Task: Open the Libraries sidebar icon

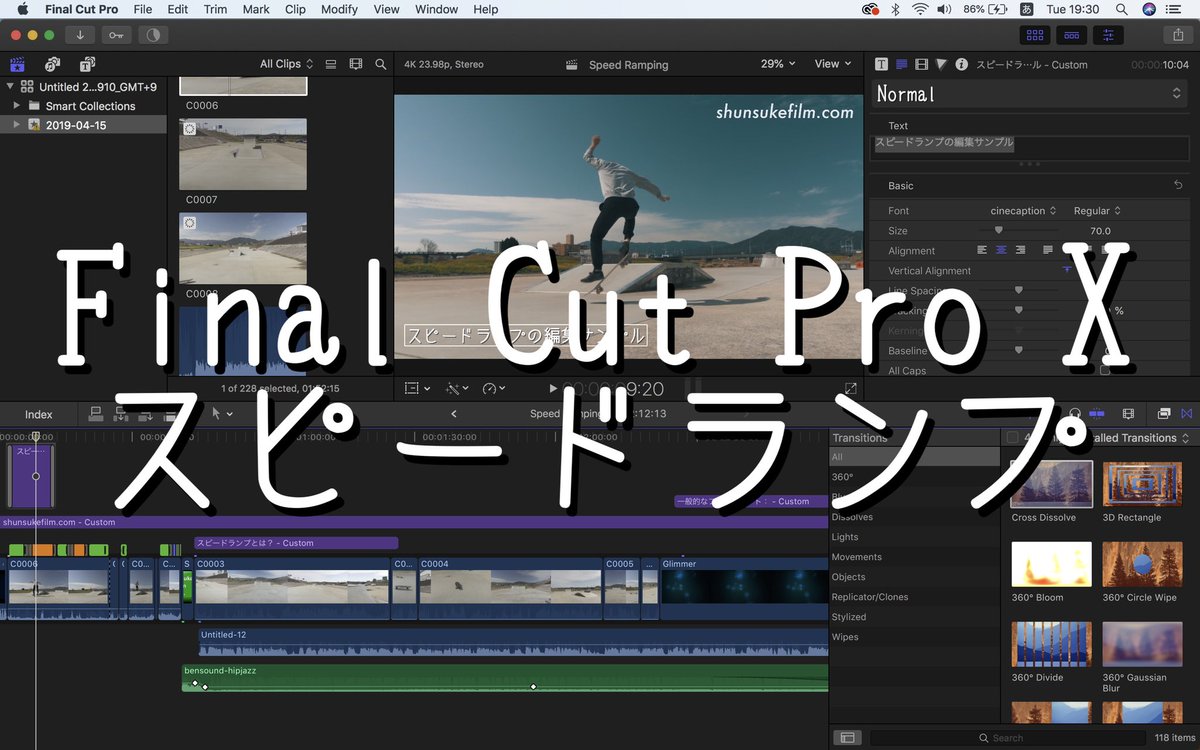Action: (x=17, y=64)
